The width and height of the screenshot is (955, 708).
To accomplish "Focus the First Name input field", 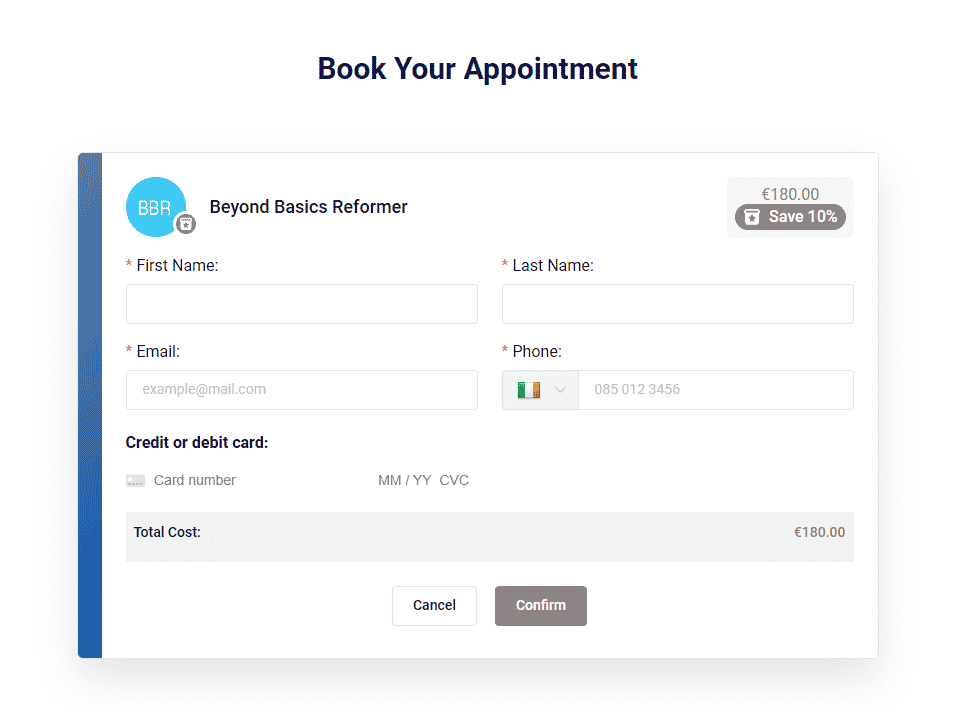I will pos(301,304).
